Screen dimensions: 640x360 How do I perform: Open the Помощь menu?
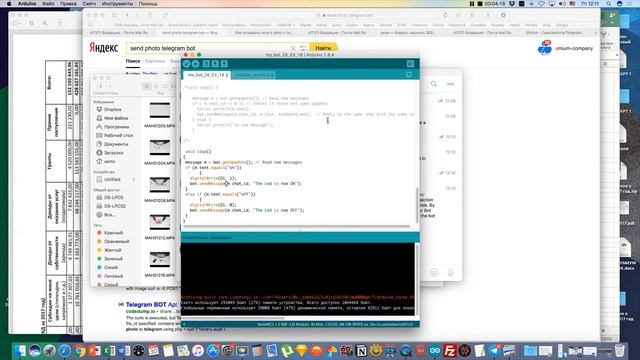point(148,4)
